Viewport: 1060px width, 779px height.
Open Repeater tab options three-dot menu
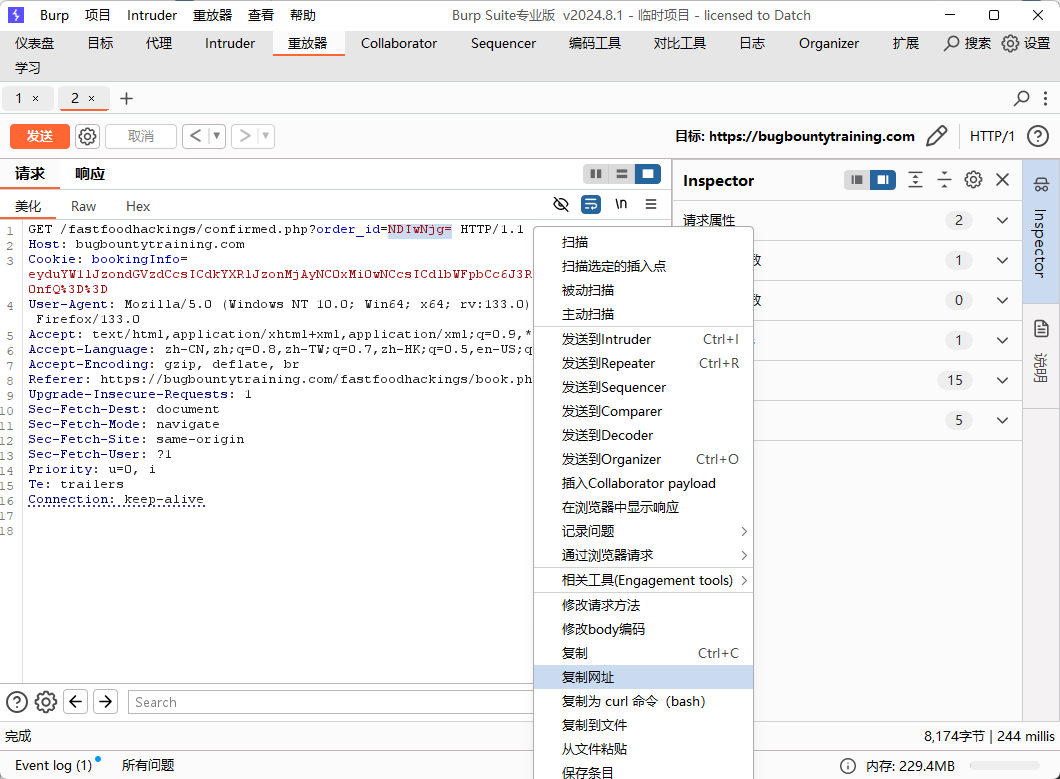pyautogui.click(x=1045, y=99)
